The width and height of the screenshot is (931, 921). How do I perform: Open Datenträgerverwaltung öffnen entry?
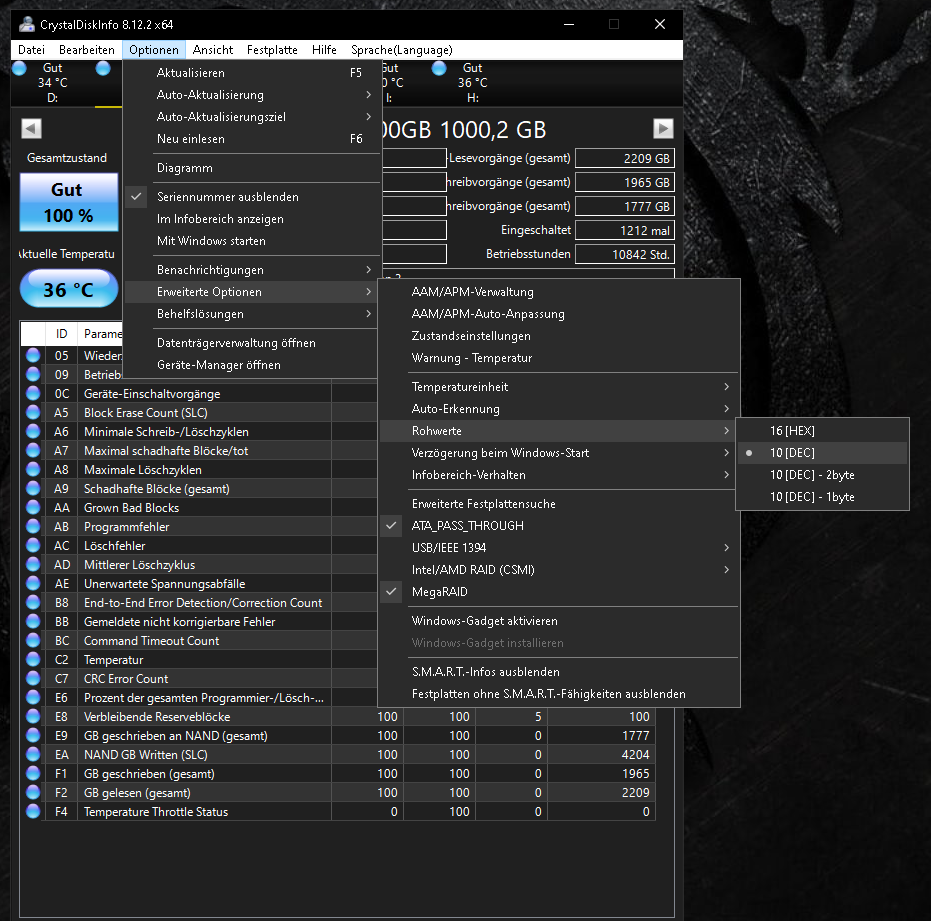pos(252,343)
